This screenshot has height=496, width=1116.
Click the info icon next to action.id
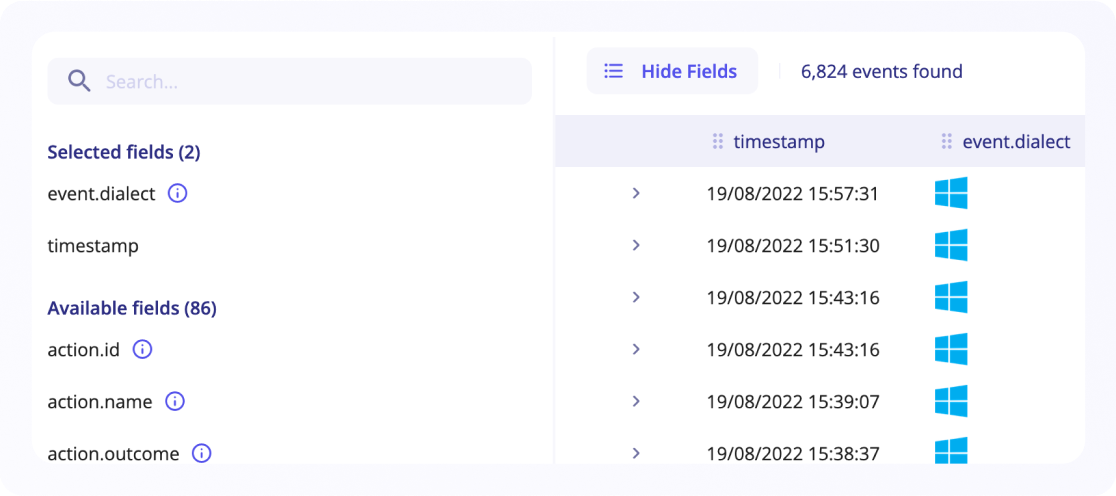tap(142, 350)
